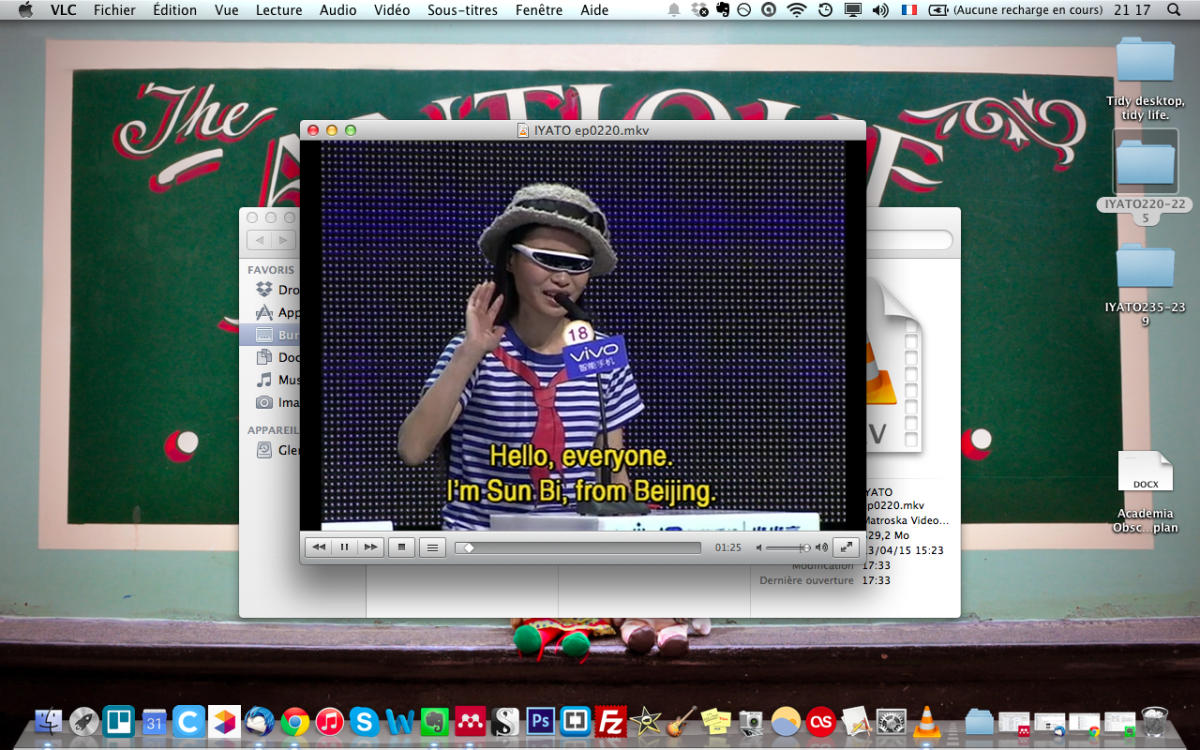Open the Wi-Fi status menu
The image size is (1200, 750).
[796, 10]
